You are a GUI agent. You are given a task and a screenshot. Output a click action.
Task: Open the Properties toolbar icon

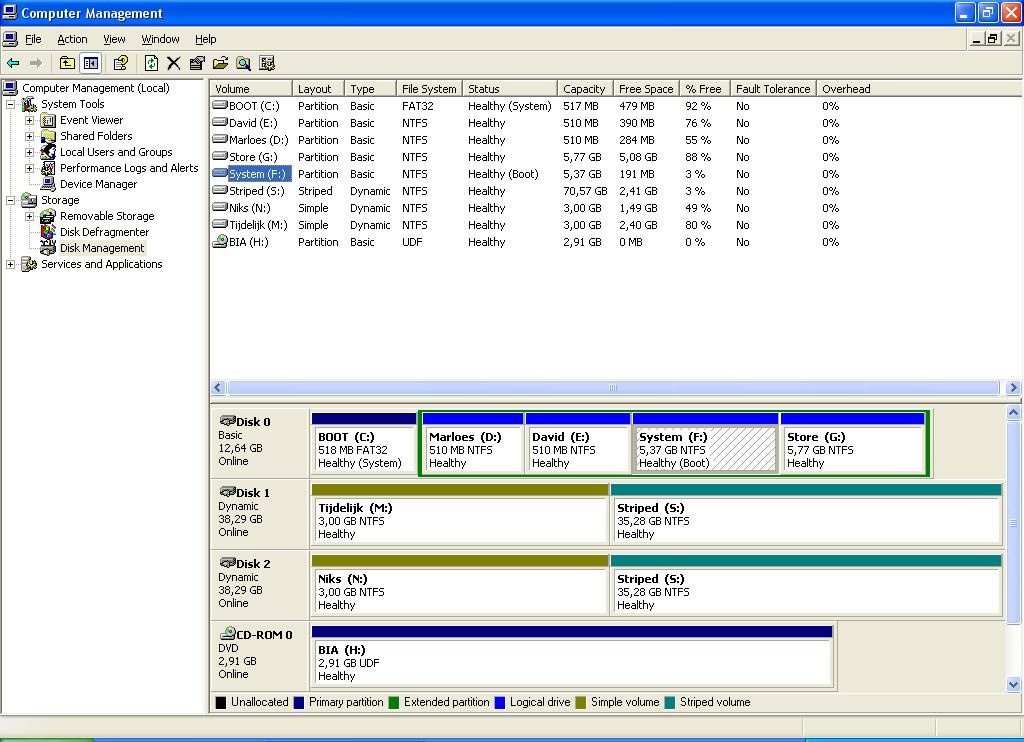(x=197, y=63)
